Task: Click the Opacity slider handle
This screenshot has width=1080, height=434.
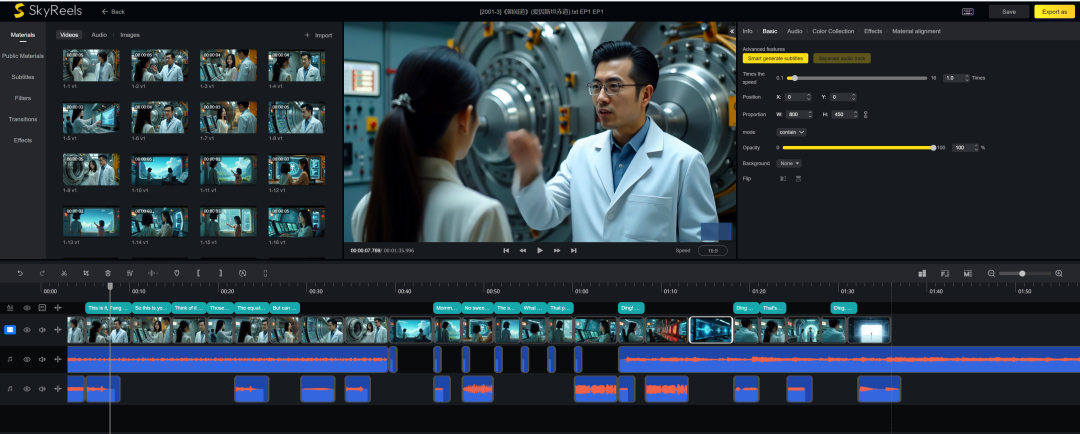Action: [x=933, y=147]
